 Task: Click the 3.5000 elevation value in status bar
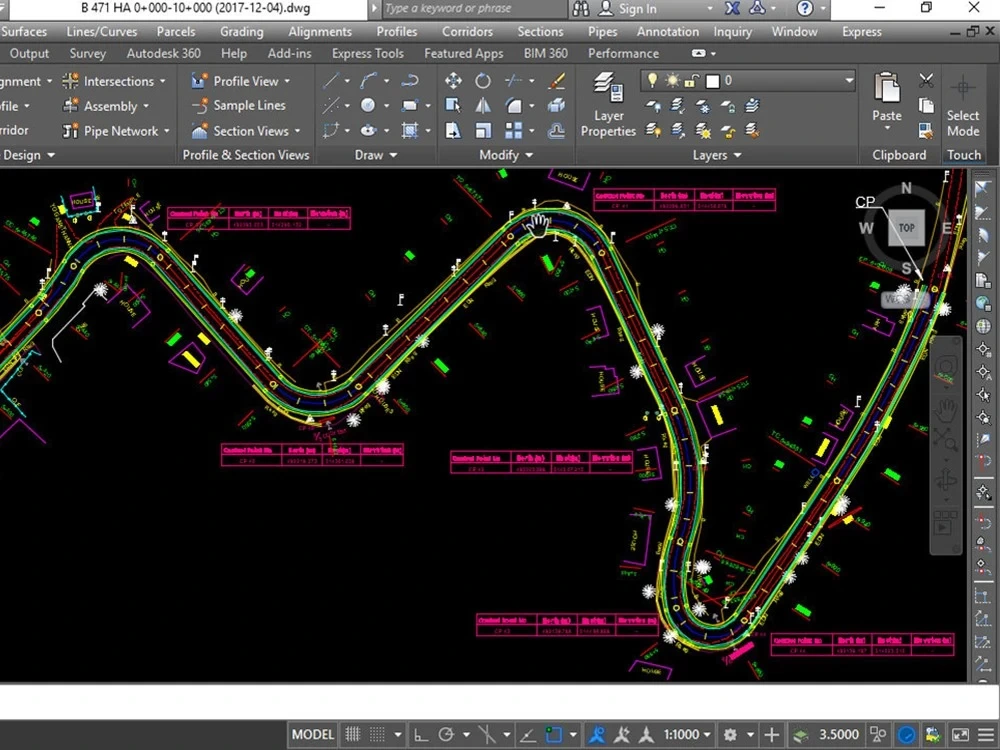coord(838,735)
